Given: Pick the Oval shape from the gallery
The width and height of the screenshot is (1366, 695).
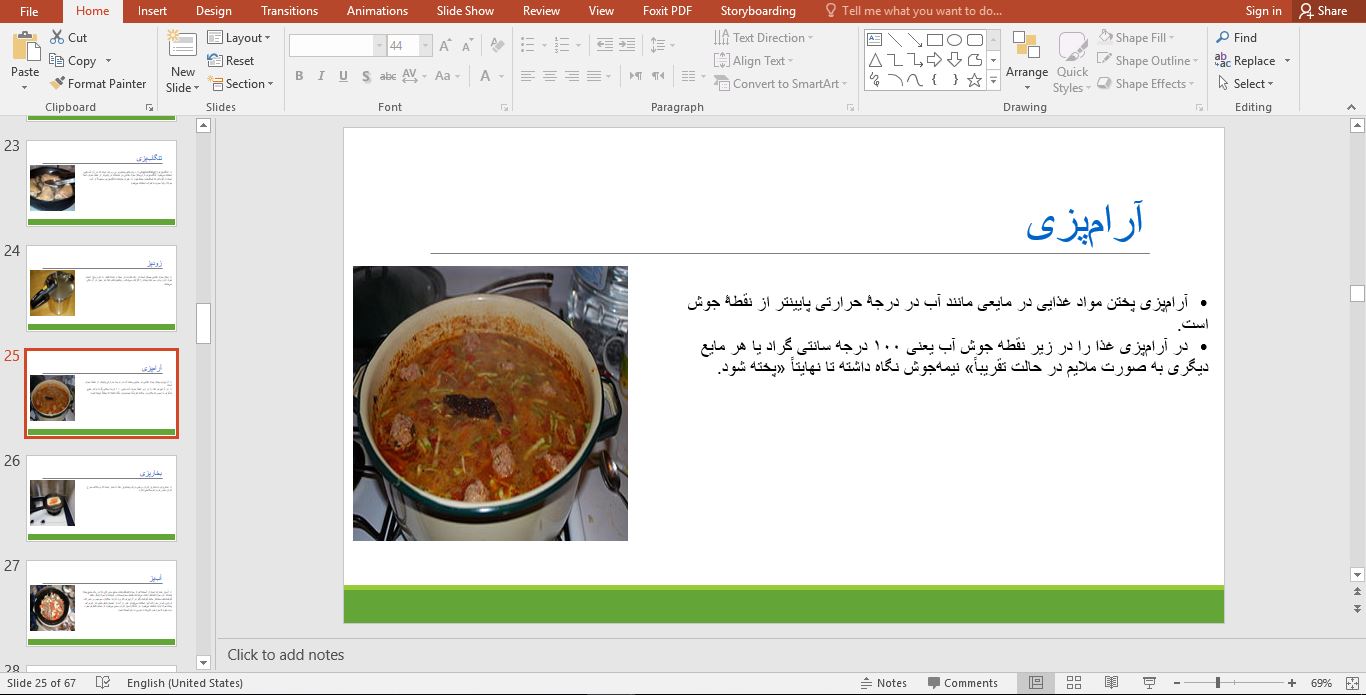Looking at the screenshot, I should click(x=955, y=40).
